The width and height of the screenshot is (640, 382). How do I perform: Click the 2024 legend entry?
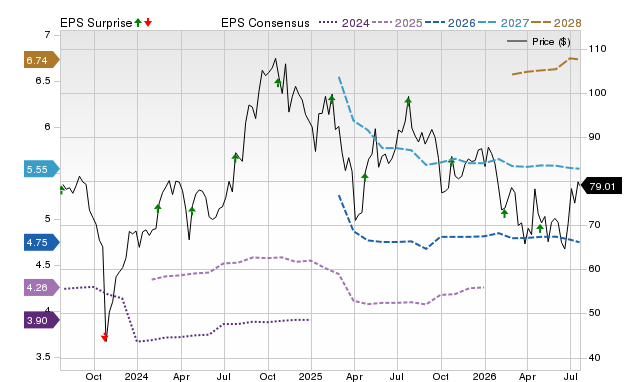344,23
